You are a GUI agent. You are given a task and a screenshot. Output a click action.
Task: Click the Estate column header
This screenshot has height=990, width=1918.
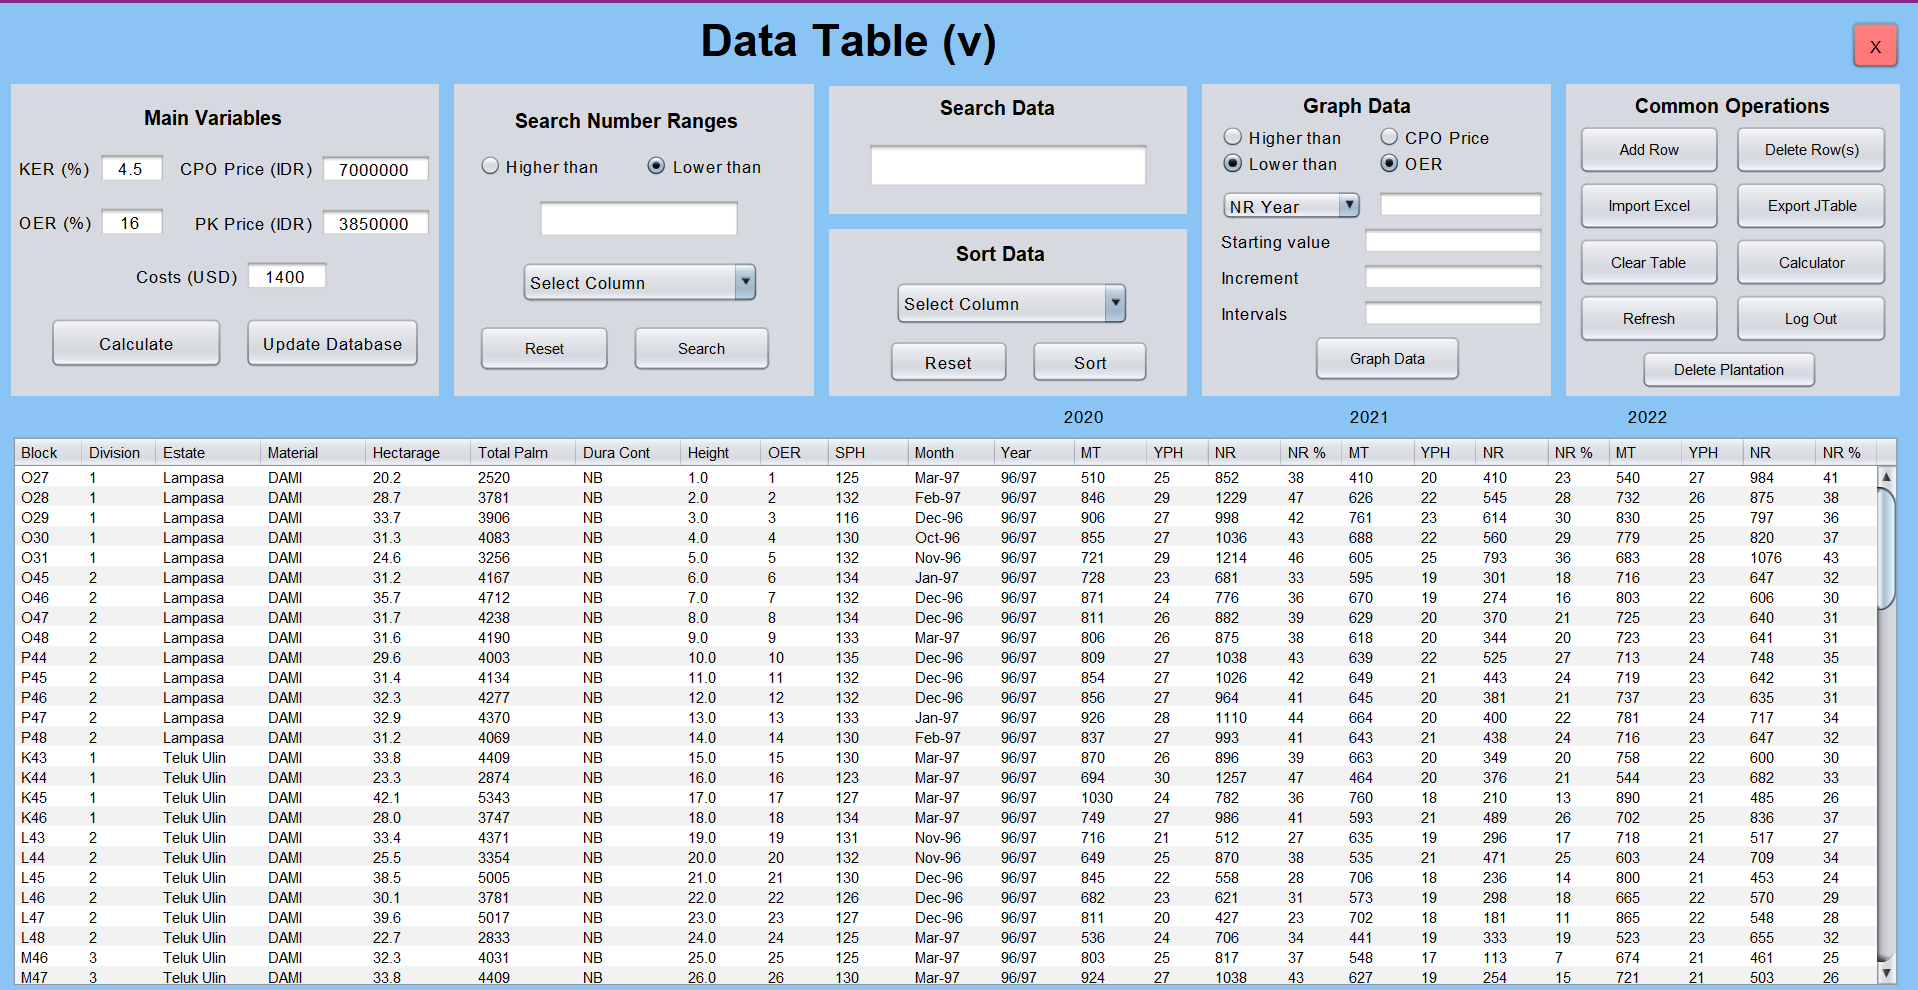208,452
